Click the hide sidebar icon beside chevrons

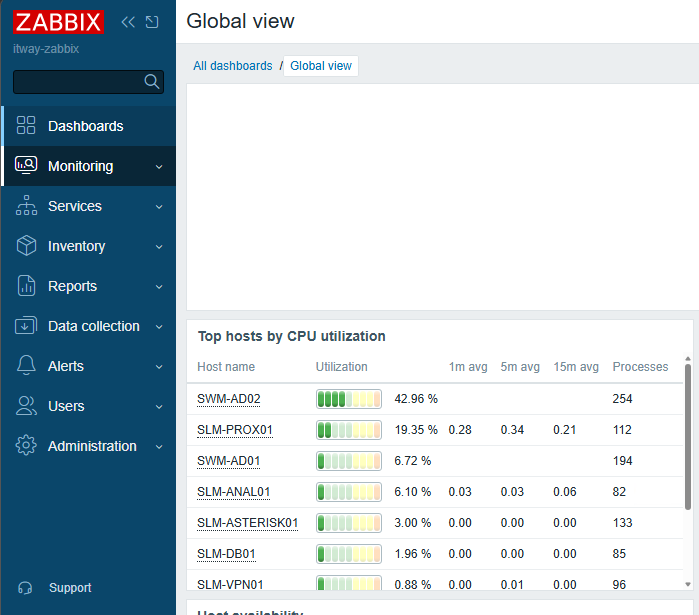click(152, 22)
